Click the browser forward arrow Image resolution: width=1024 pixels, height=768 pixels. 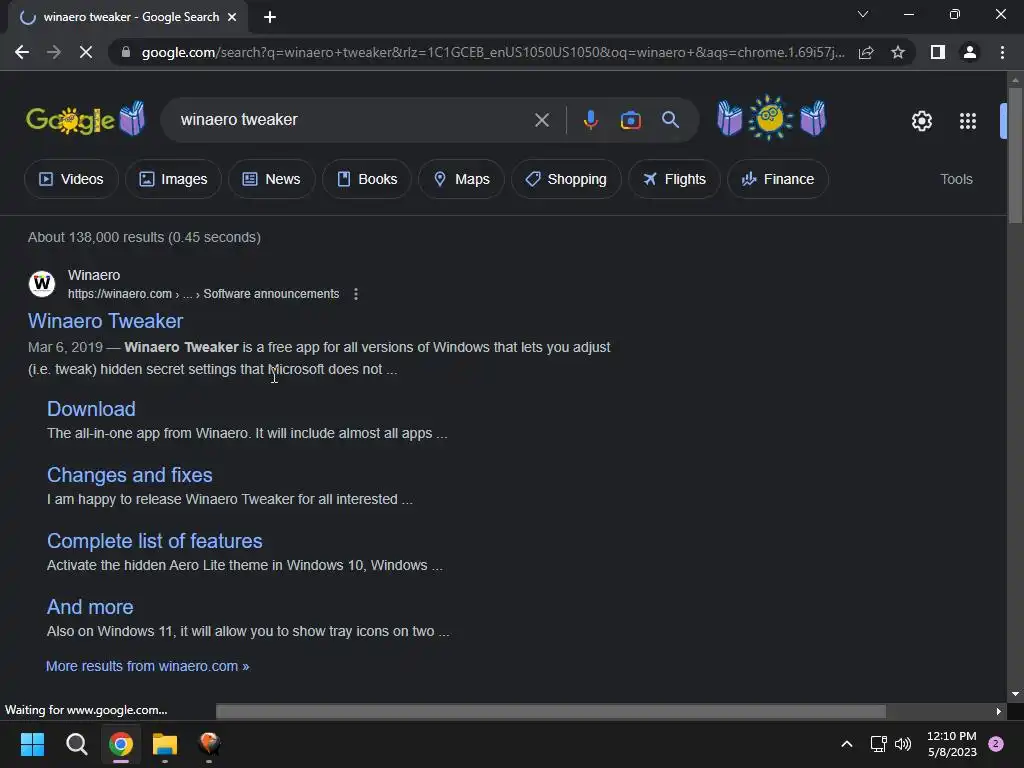[54, 52]
